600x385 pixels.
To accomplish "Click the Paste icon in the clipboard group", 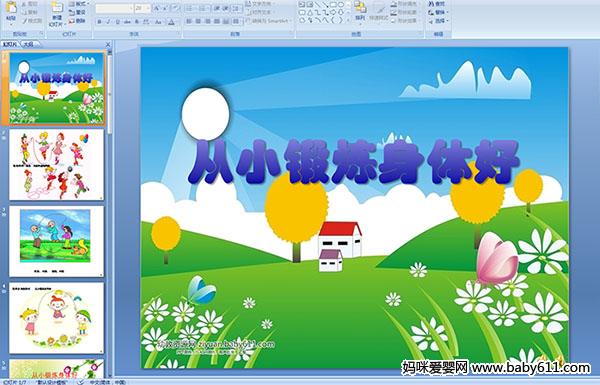I will tap(11, 10).
